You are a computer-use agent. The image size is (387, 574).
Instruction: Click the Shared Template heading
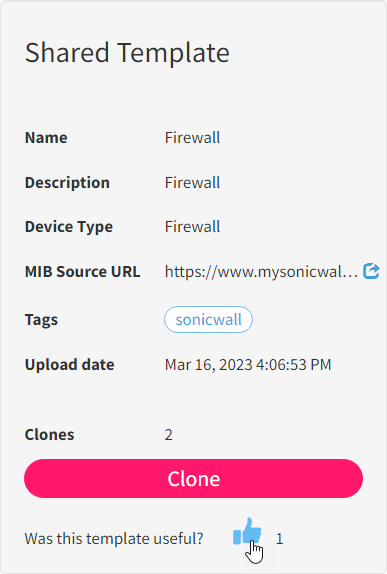(x=127, y=53)
